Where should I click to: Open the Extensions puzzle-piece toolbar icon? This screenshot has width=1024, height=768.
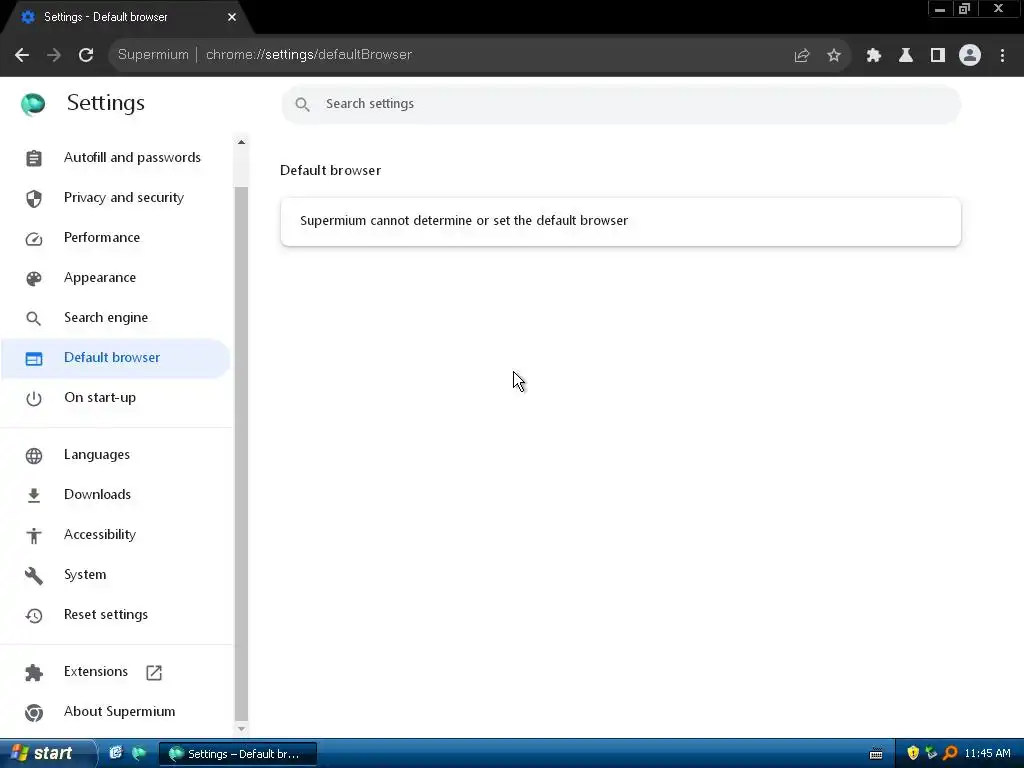click(874, 55)
